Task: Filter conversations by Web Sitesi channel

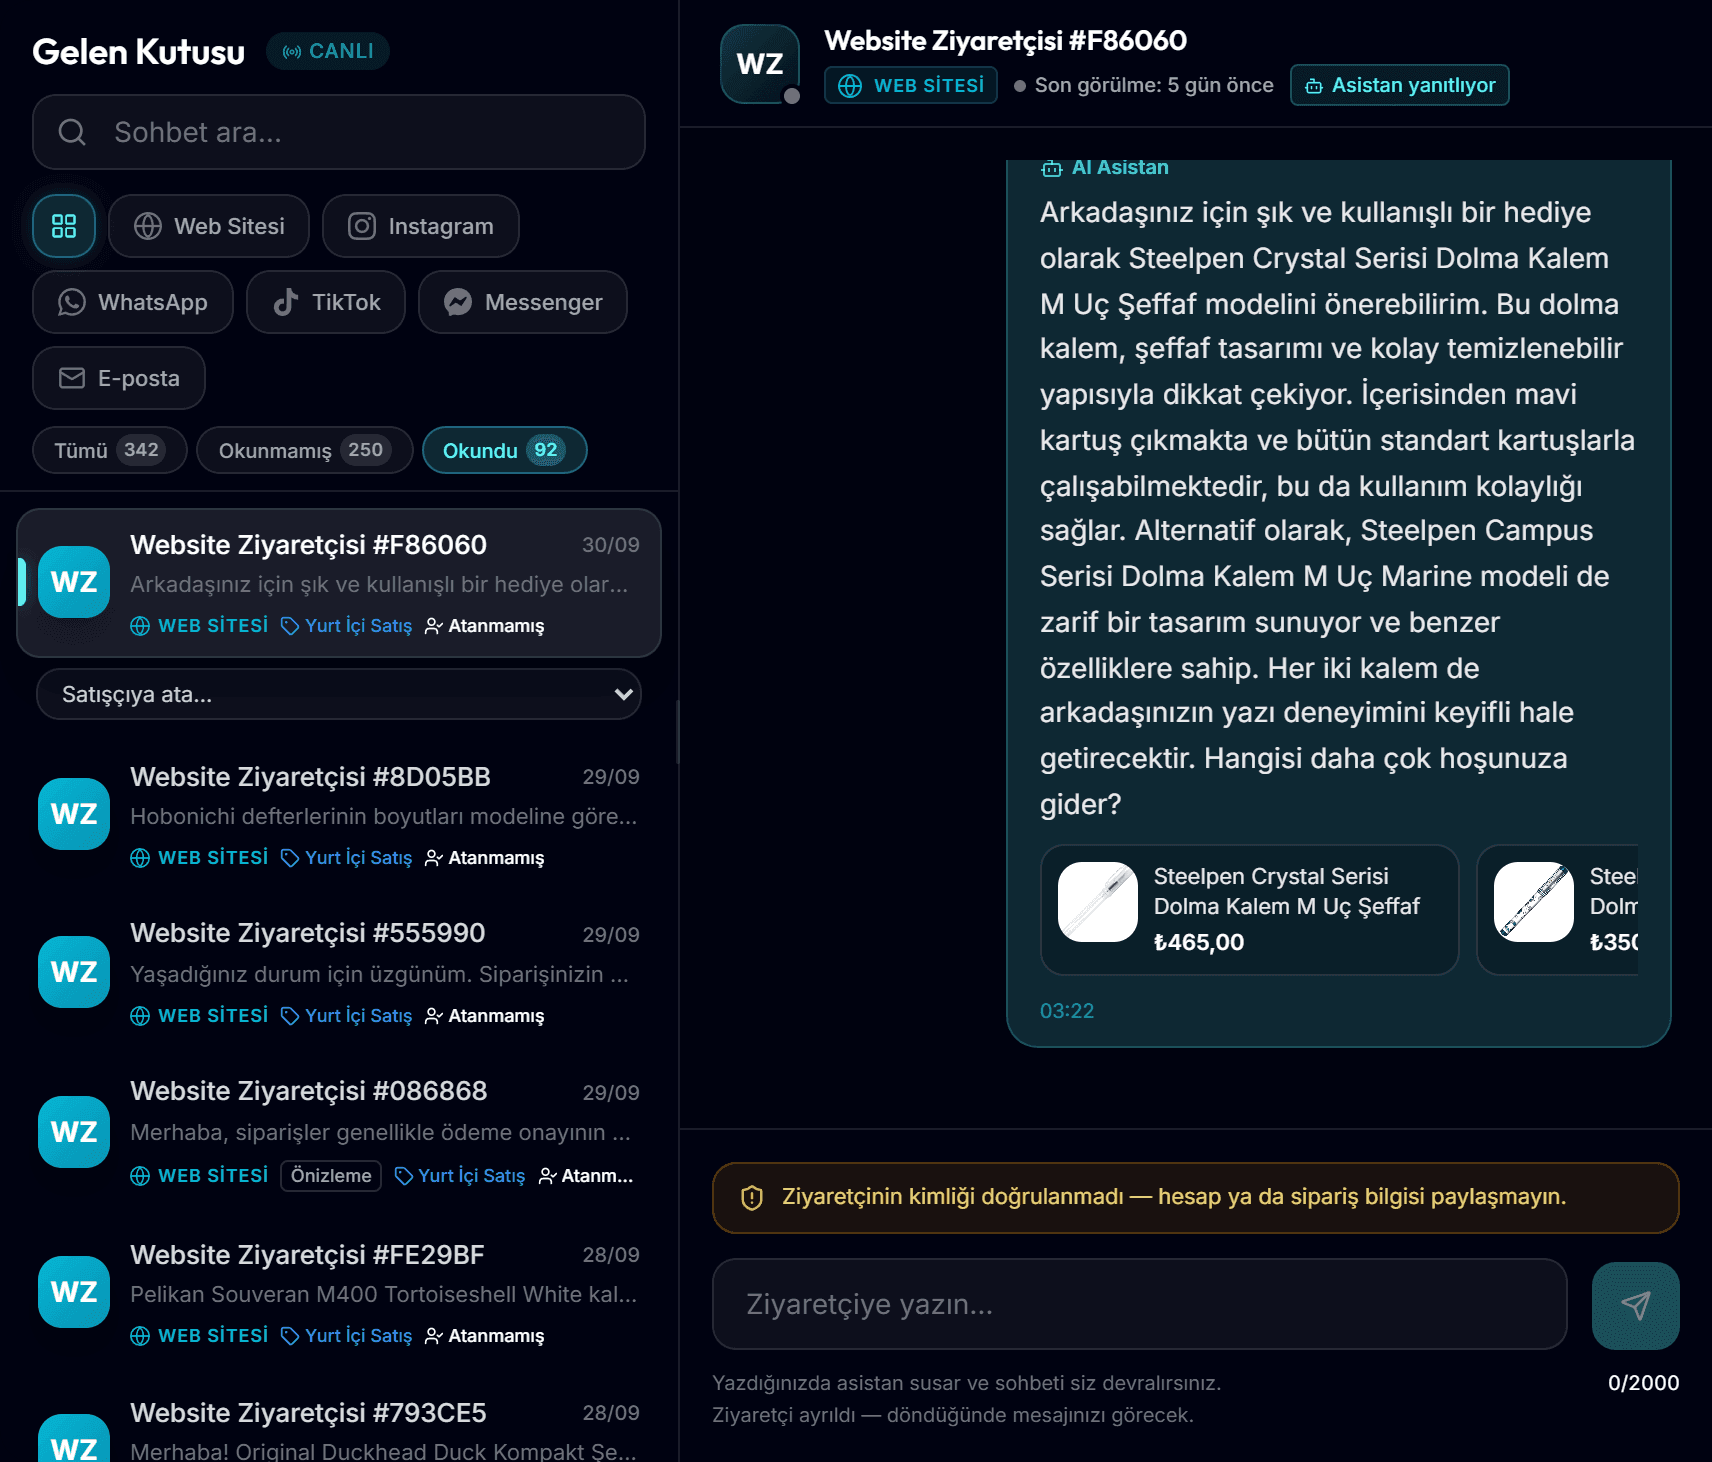Action: (209, 226)
